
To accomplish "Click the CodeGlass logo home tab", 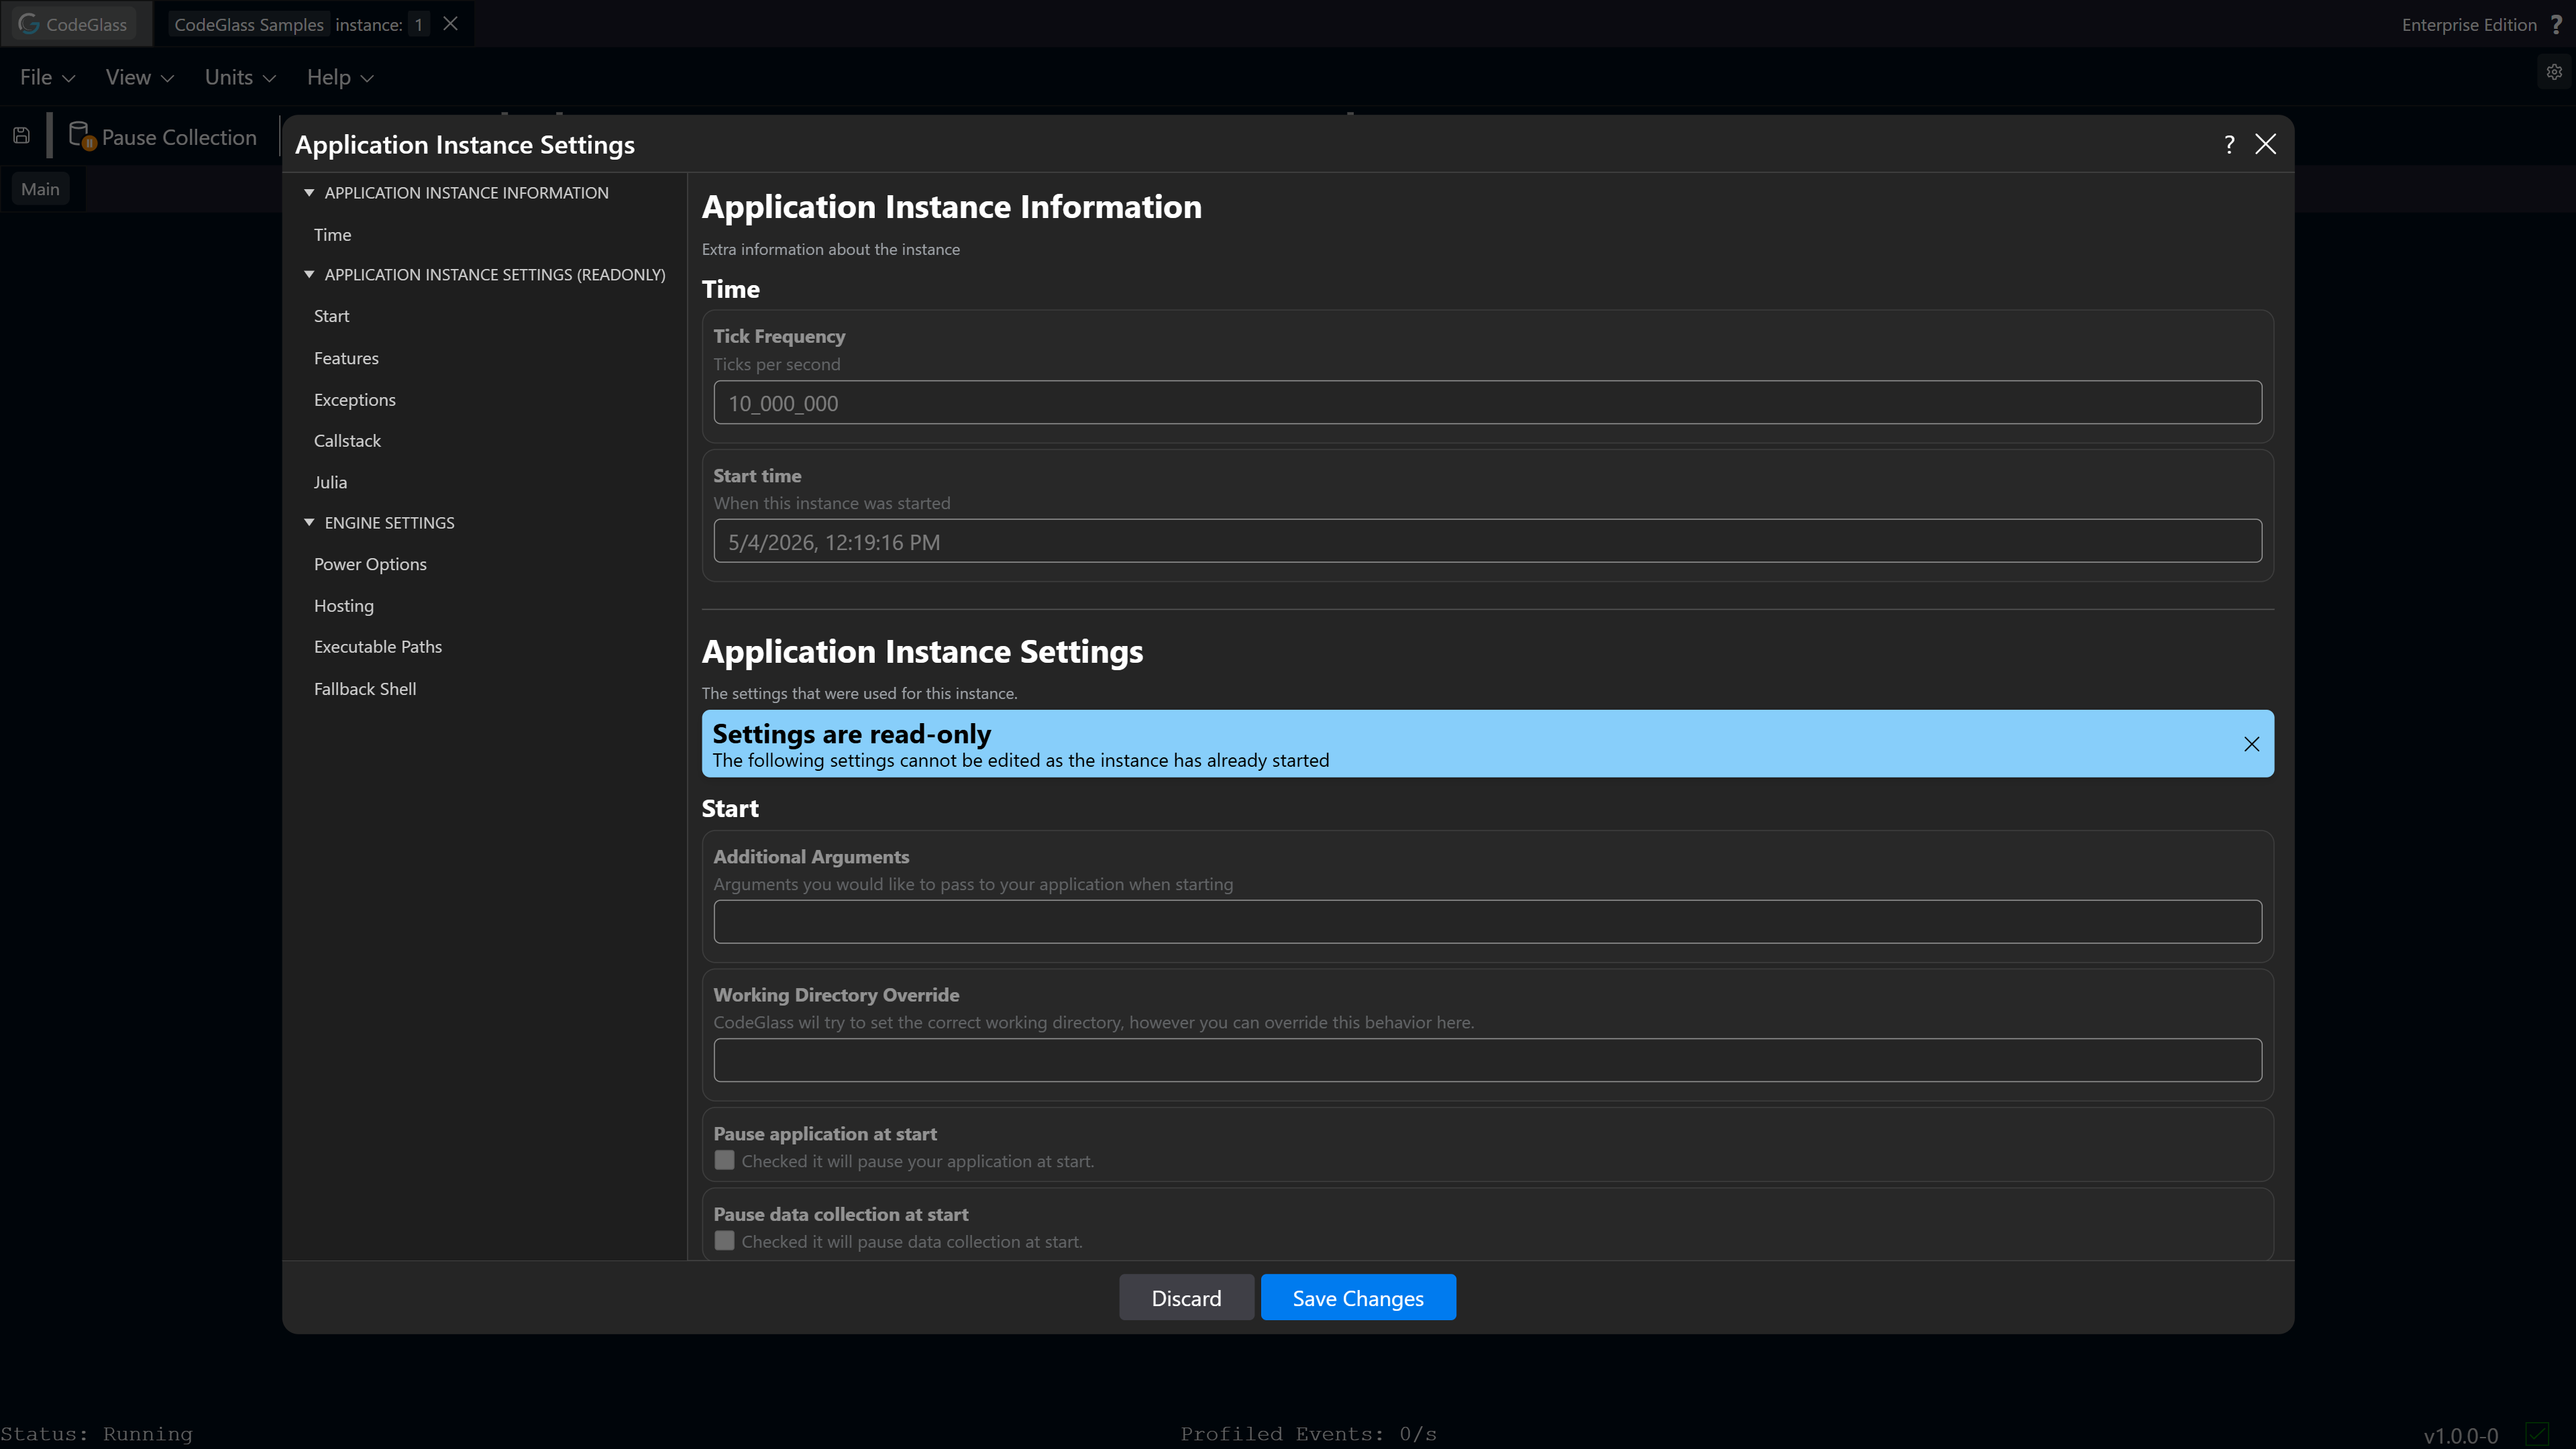I will click(75, 24).
